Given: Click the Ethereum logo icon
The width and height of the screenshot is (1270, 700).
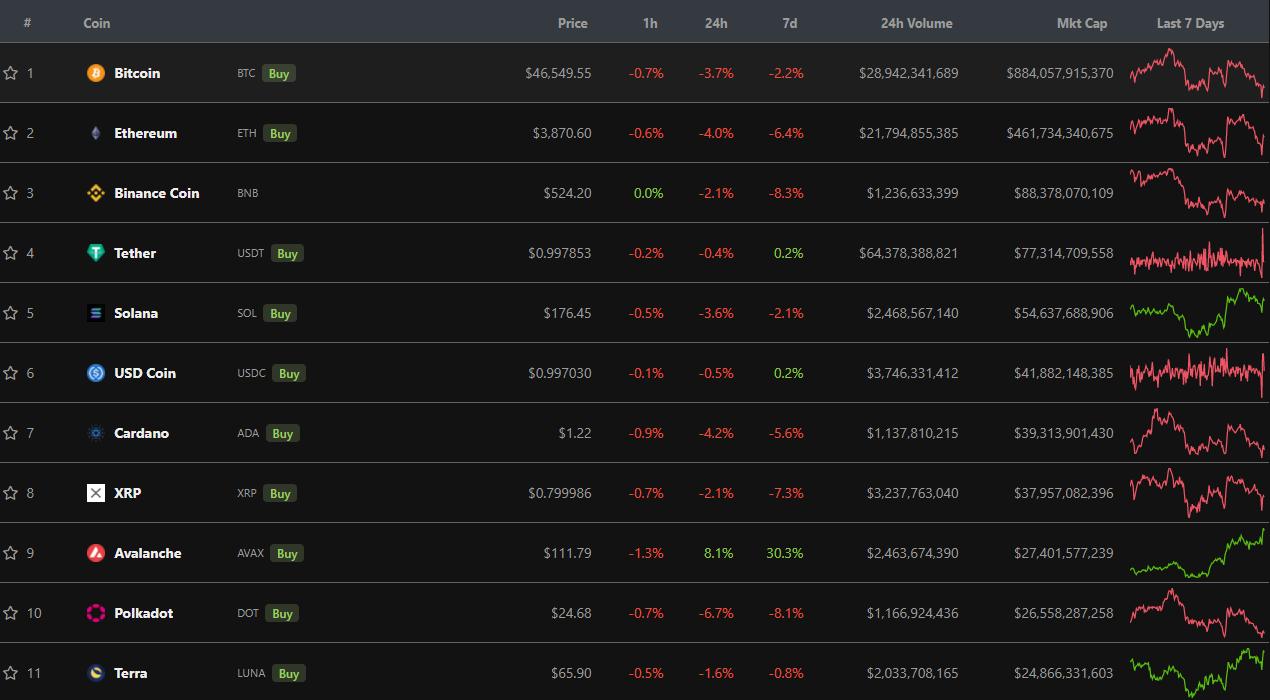Looking at the screenshot, I should 96,133.
